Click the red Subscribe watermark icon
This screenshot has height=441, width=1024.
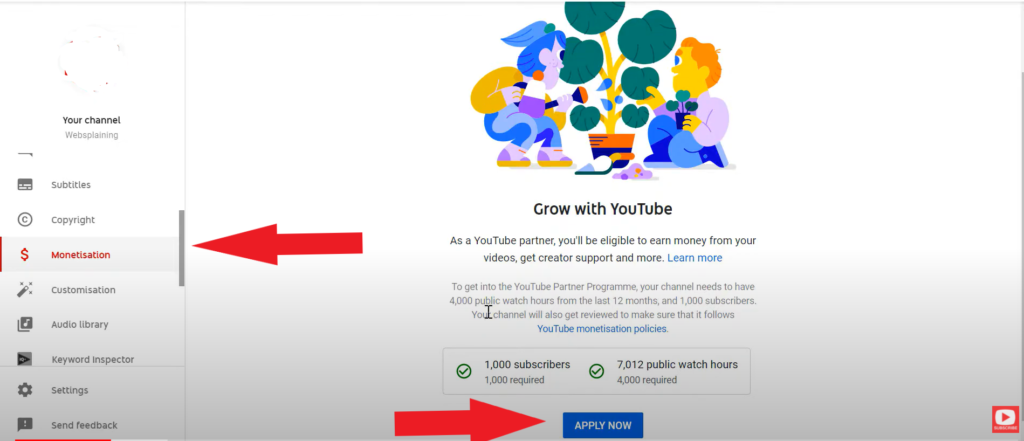click(x=1005, y=419)
